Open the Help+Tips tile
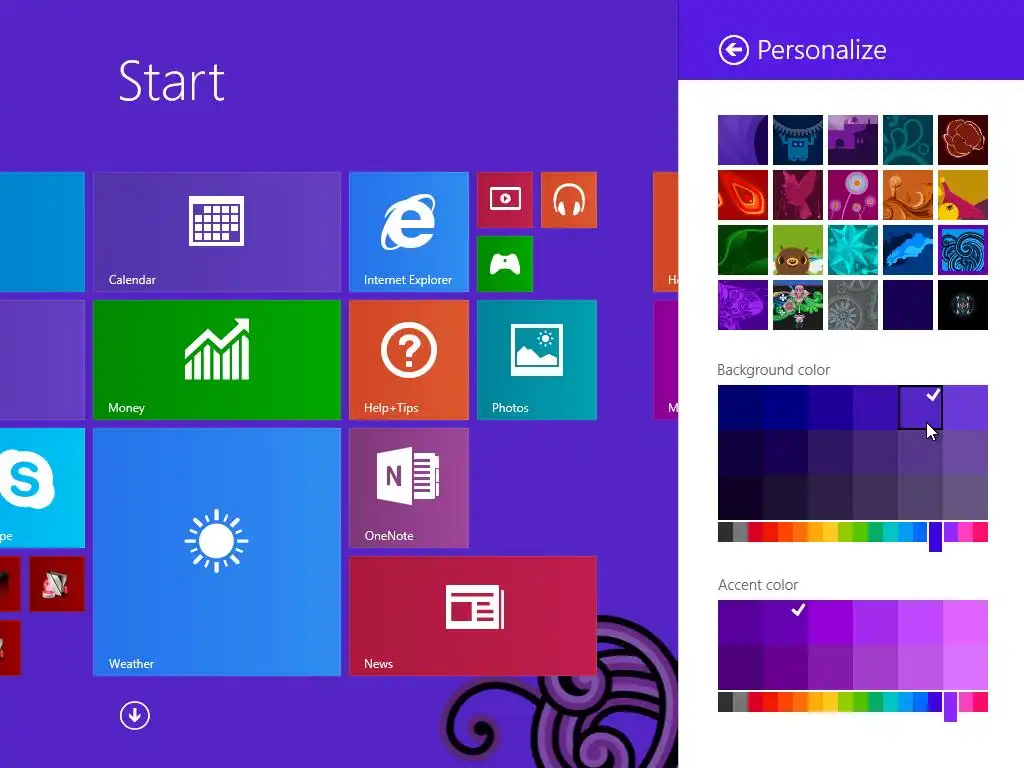The image size is (1024, 768). click(x=409, y=360)
